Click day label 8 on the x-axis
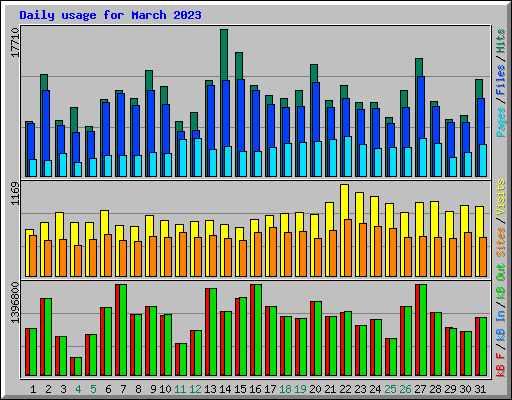Screen dimensions: 512x400 (x=138, y=389)
